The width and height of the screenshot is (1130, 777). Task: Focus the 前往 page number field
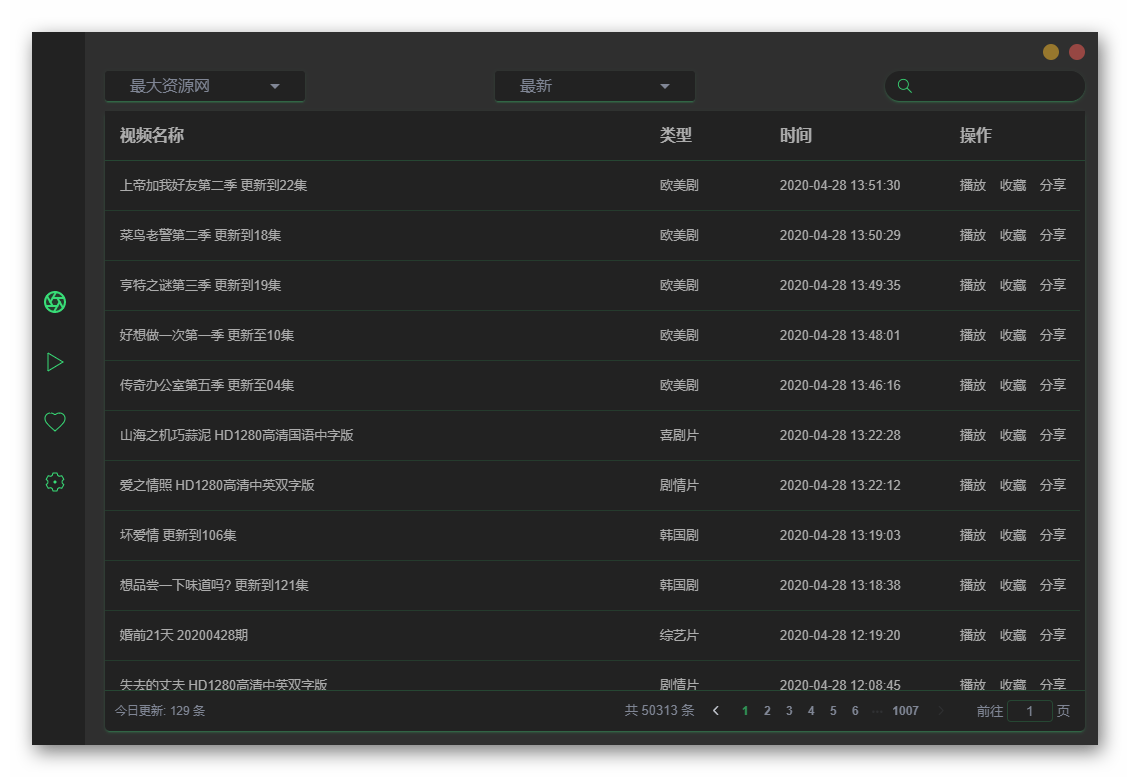pyautogui.click(x=1029, y=711)
